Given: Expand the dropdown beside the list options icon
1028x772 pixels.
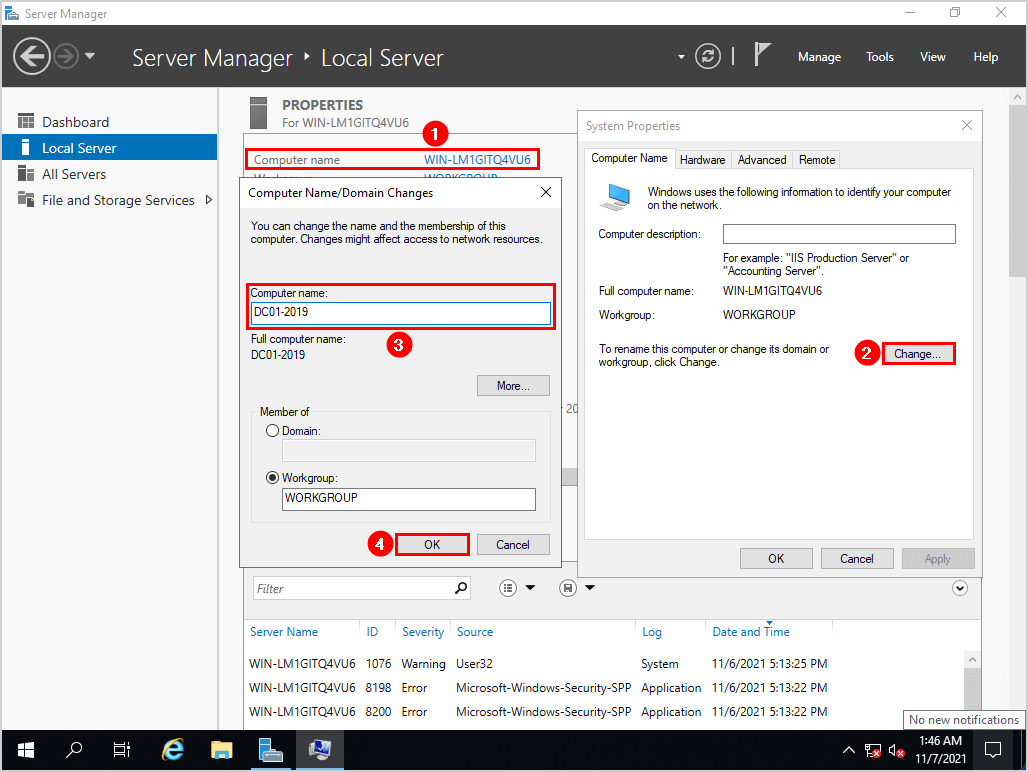Looking at the screenshot, I should 530,588.
